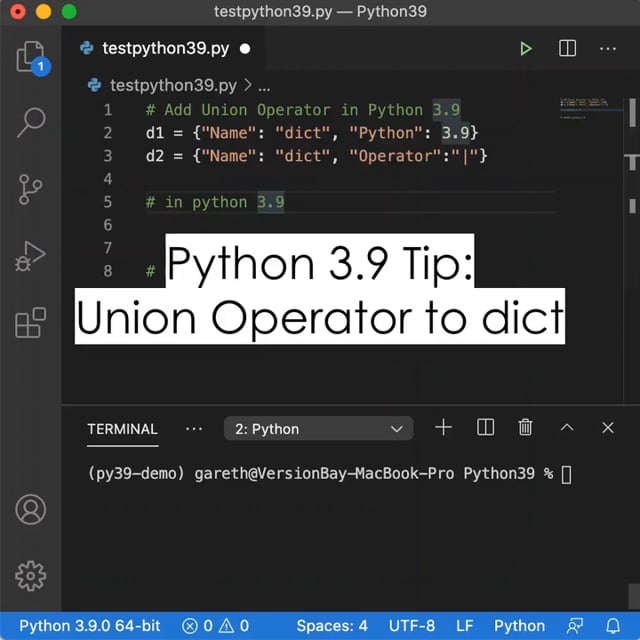The width and height of the screenshot is (640, 640).
Task: Click the comment '# Add Union Operator in Python 3.9'
Action: [303, 110]
